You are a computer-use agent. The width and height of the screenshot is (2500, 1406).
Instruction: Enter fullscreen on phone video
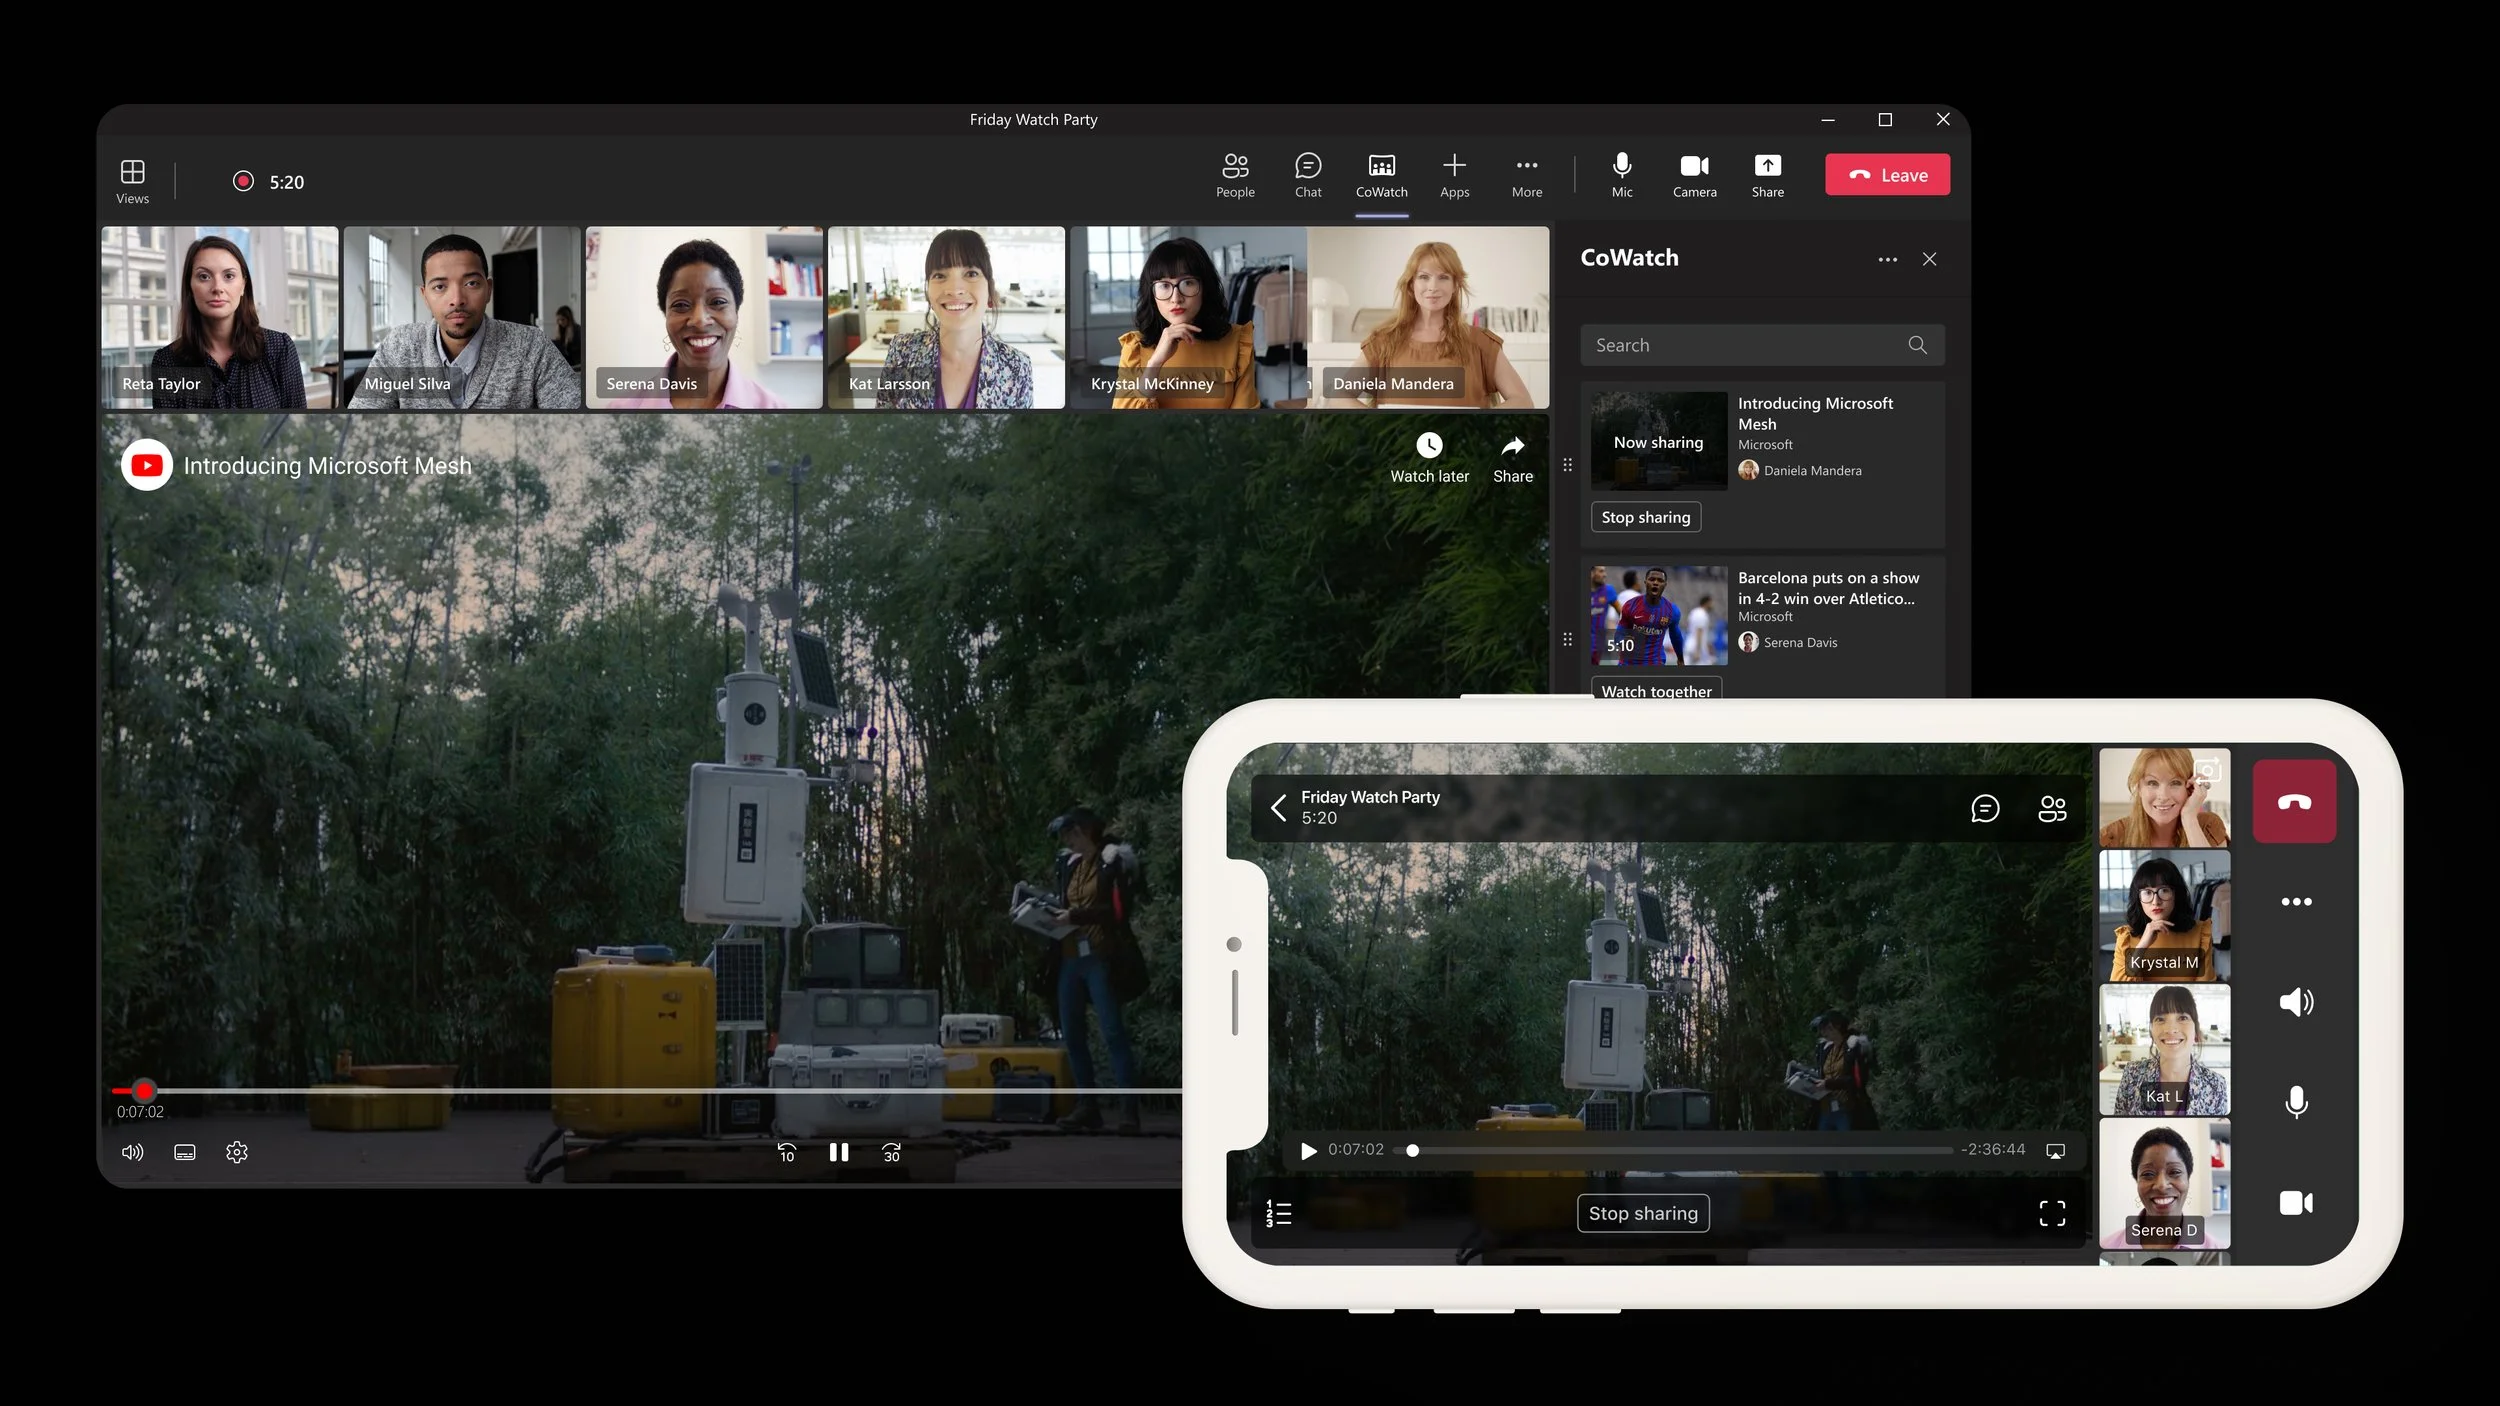click(2052, 1213)
